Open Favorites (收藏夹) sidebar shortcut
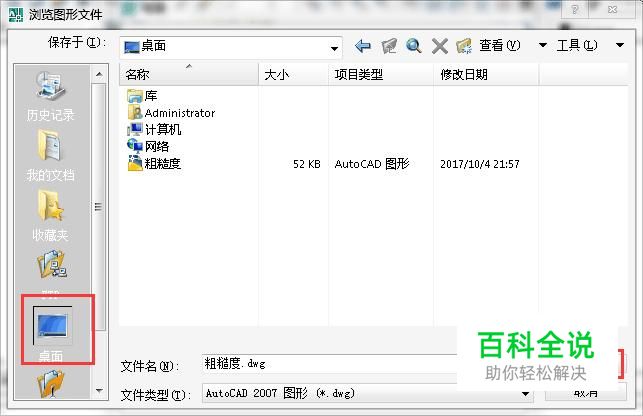643x416 pixels. point(50,216)
